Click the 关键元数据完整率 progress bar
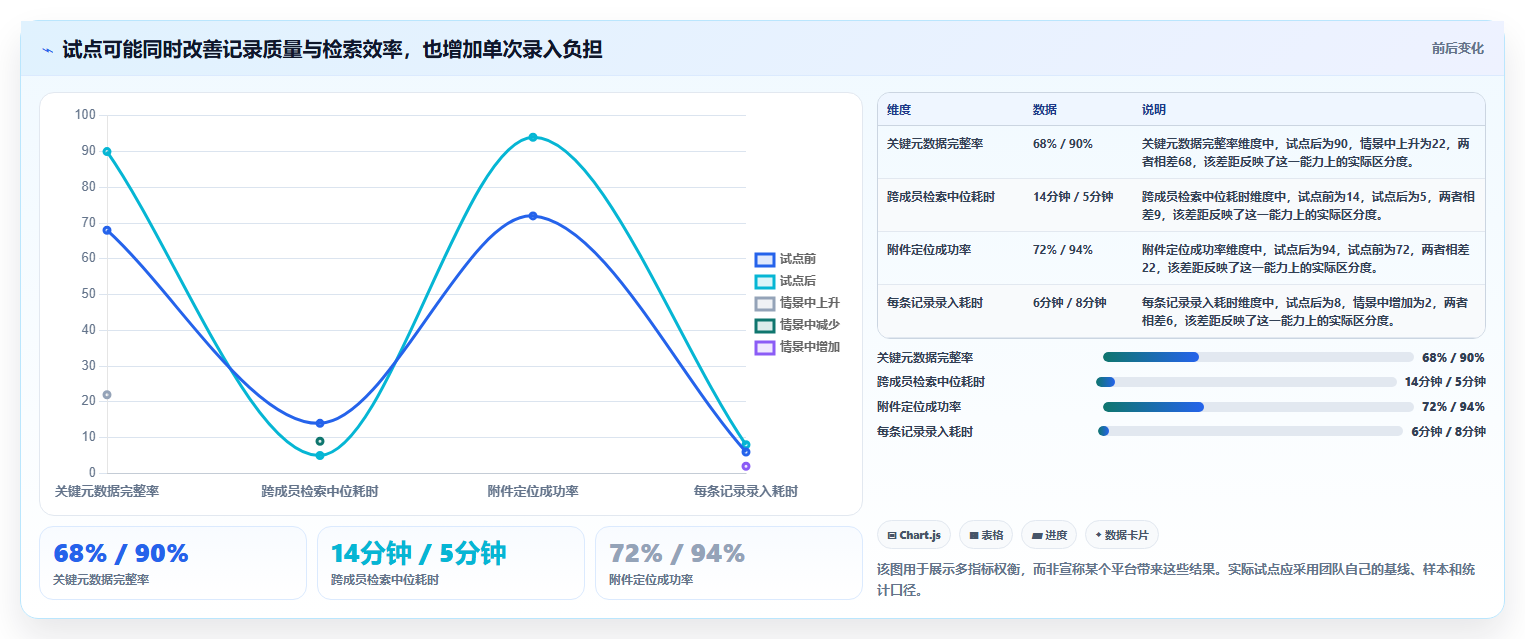 point(1258,357)
